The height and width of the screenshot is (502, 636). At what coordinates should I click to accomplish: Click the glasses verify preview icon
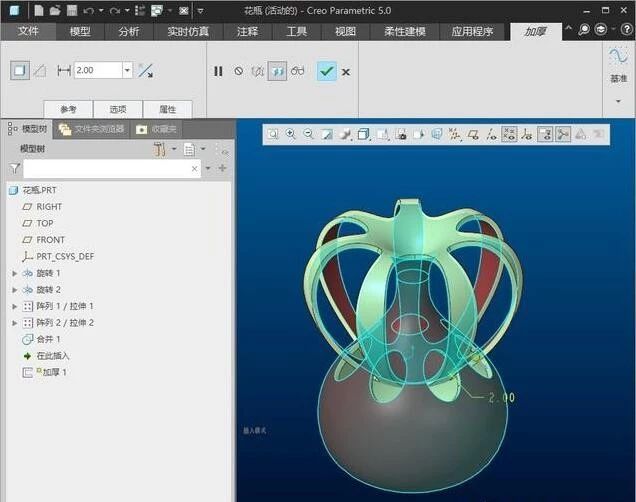(298, 71)
